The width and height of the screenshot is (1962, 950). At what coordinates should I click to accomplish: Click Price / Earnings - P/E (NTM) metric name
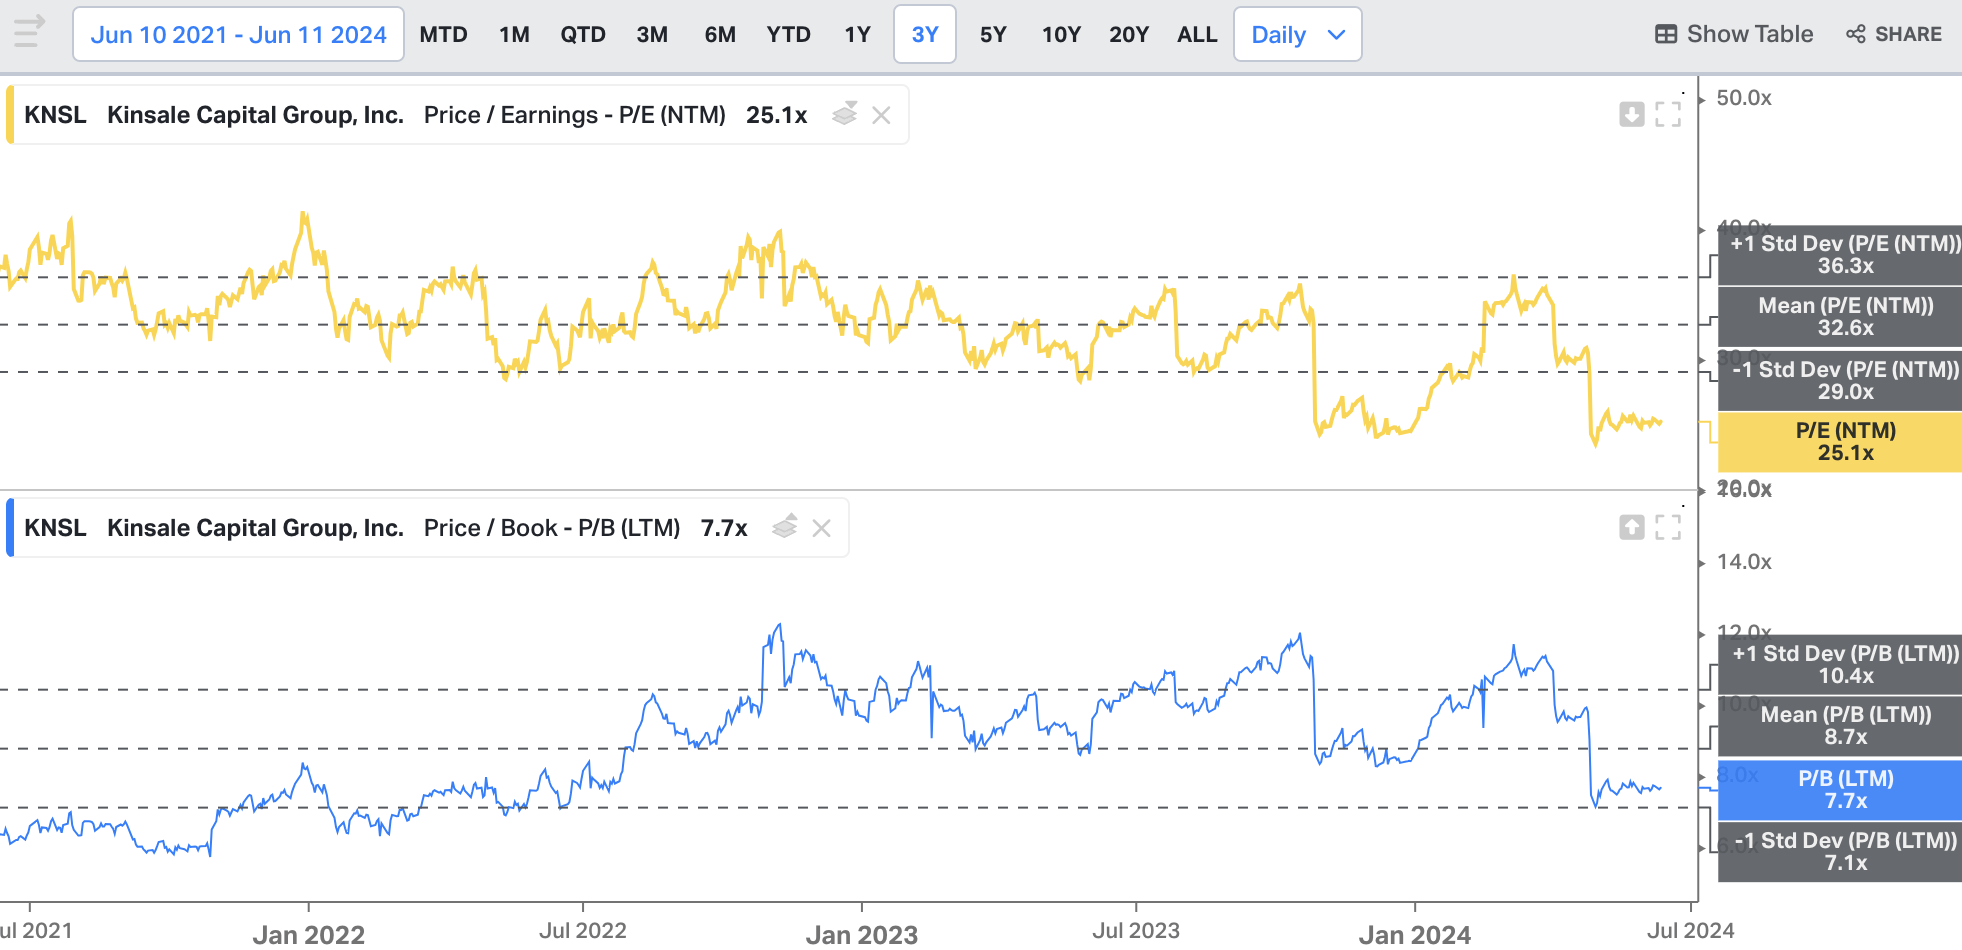(x=575, y=115)
